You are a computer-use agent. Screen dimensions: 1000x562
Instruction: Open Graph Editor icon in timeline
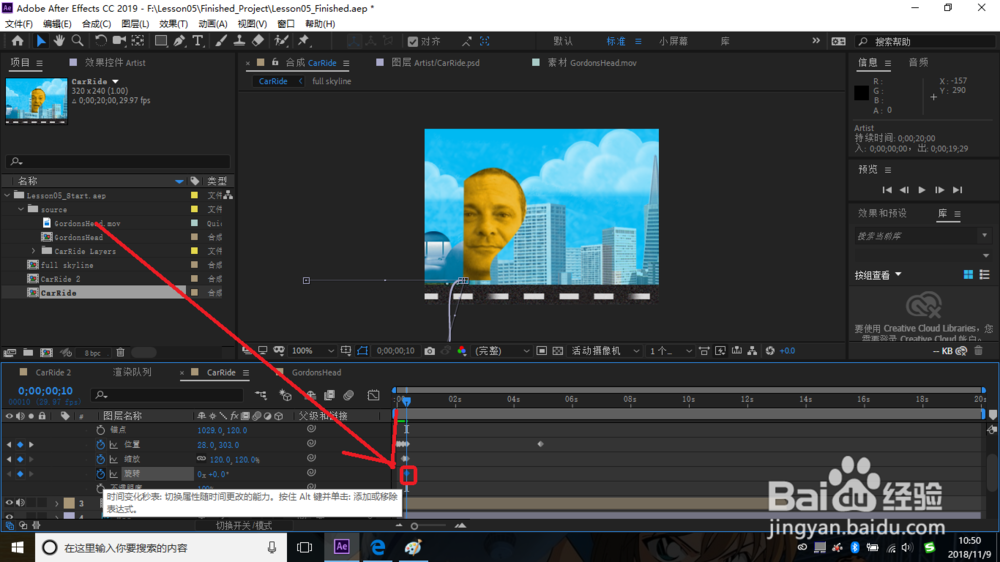[374, 396]
